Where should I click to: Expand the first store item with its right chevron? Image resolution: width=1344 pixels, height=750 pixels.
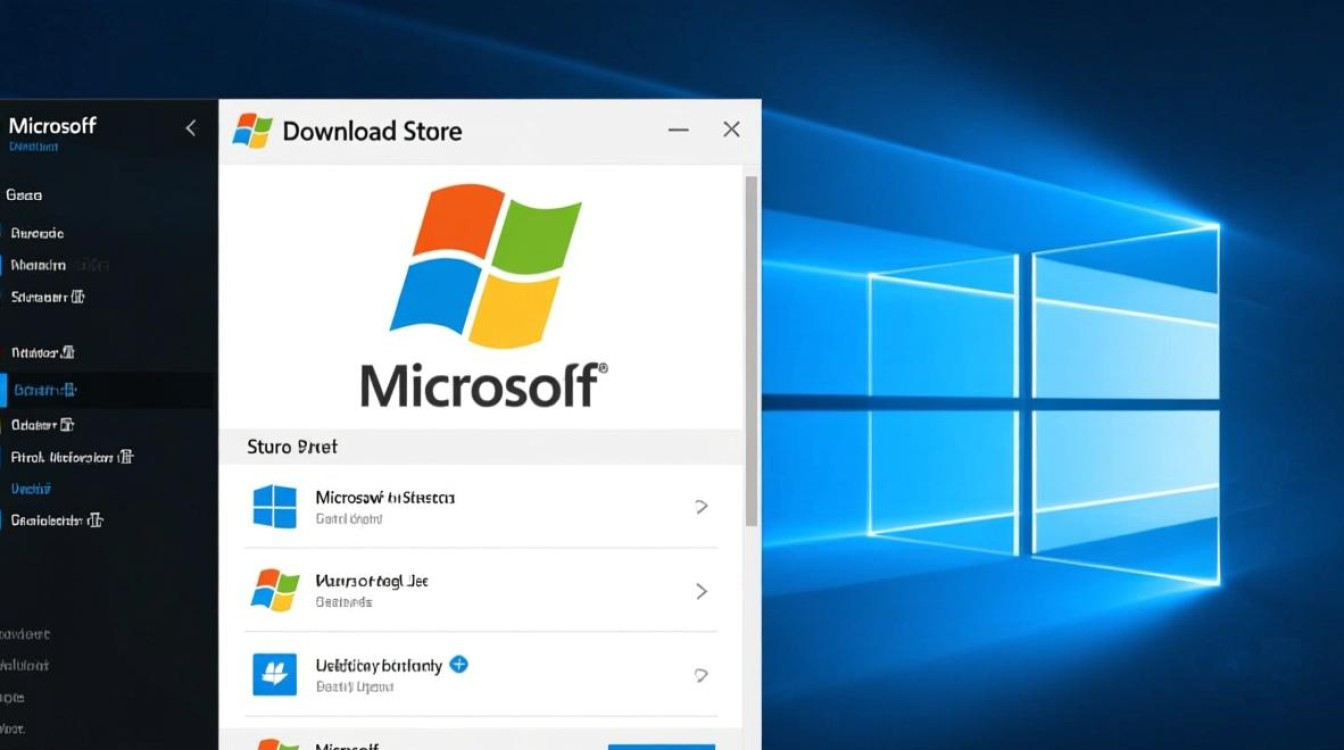pos(701,506)
